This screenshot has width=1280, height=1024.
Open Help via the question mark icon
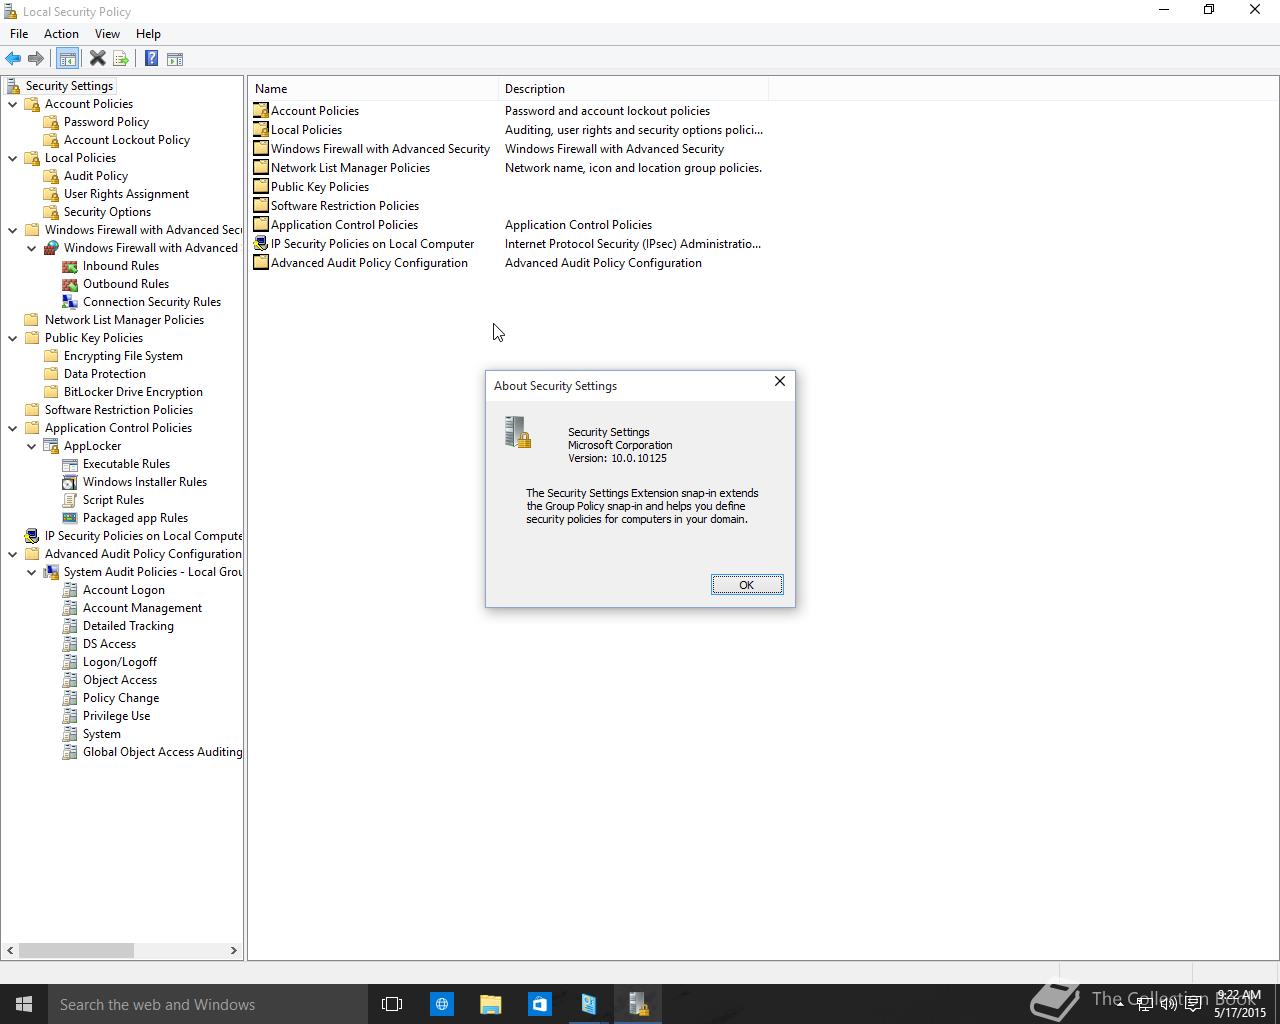click(x=151, y=59)
